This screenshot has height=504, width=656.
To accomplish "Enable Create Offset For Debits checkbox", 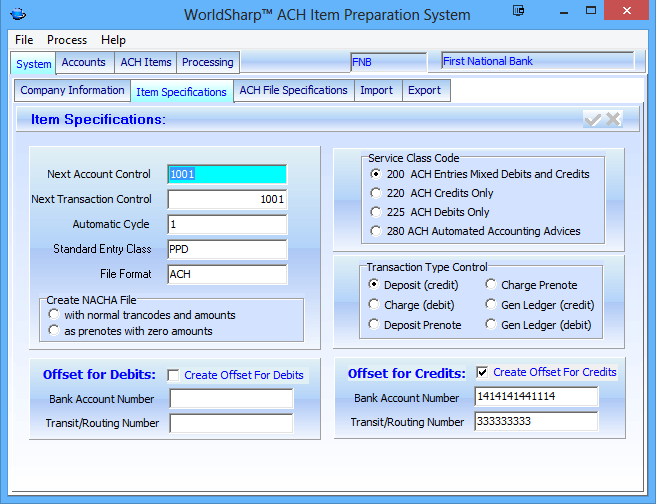I will (173, 375).
